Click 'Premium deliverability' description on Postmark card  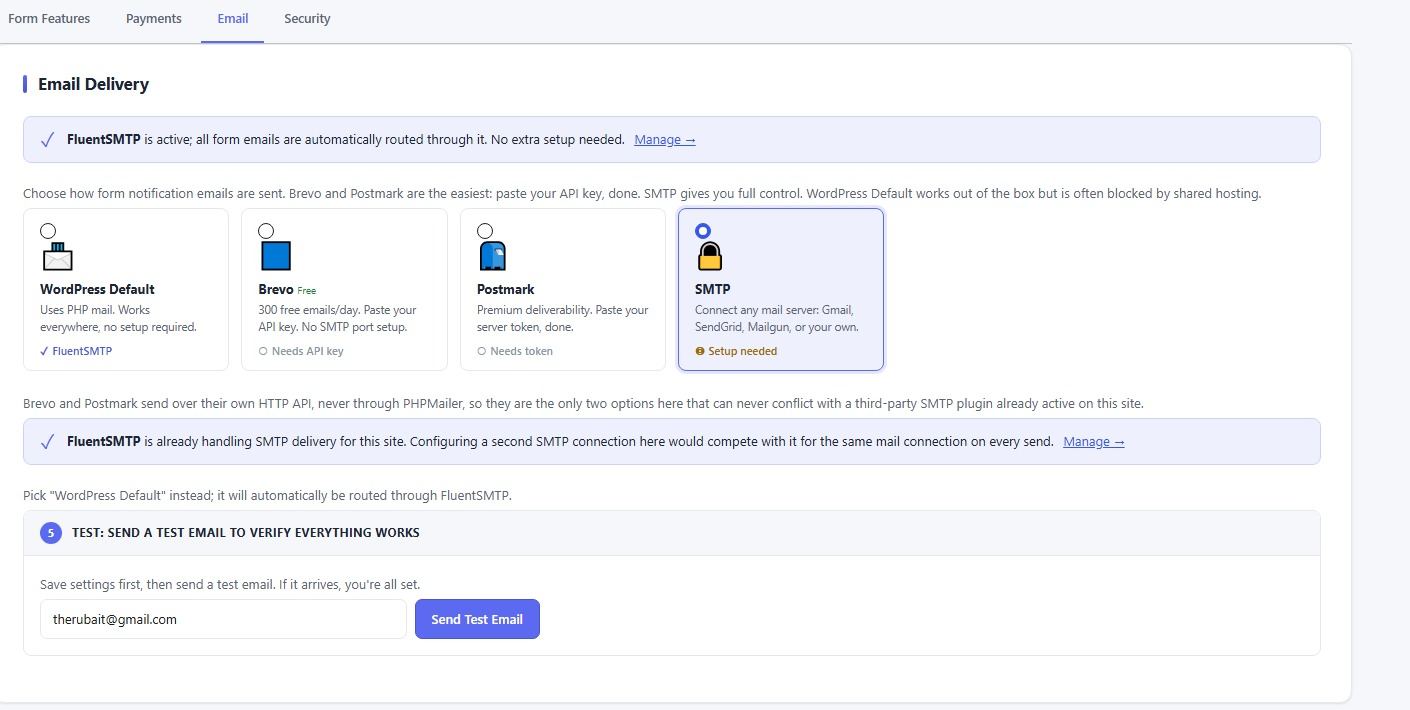[x=563, y=318]
